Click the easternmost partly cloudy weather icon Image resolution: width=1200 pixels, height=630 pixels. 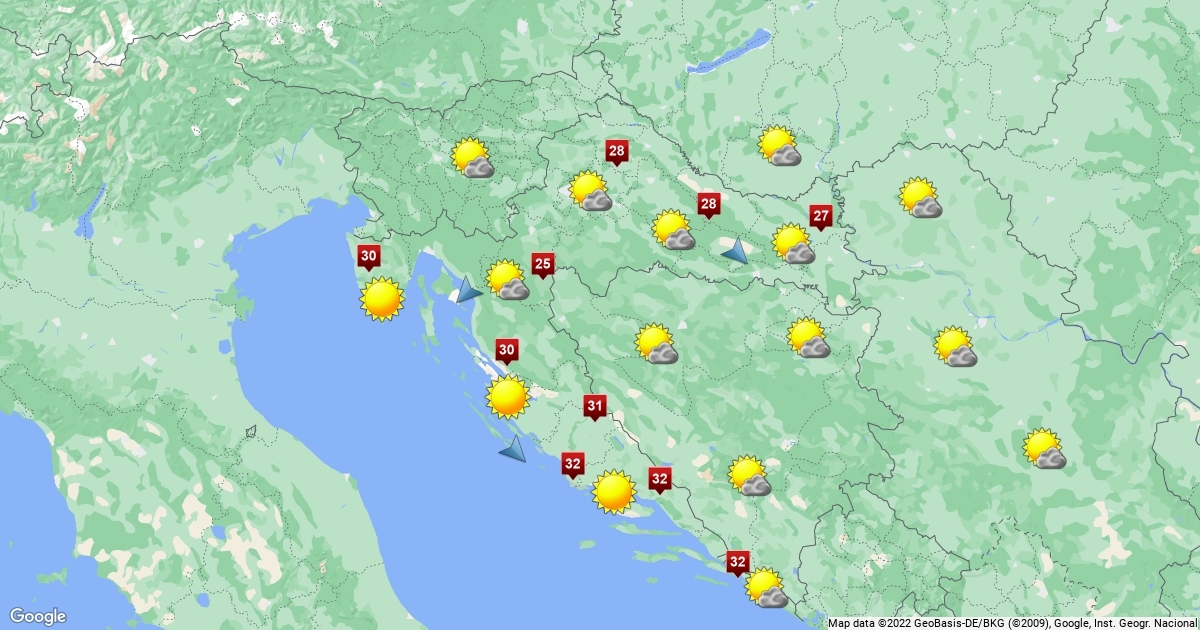tap(1045, 449)
